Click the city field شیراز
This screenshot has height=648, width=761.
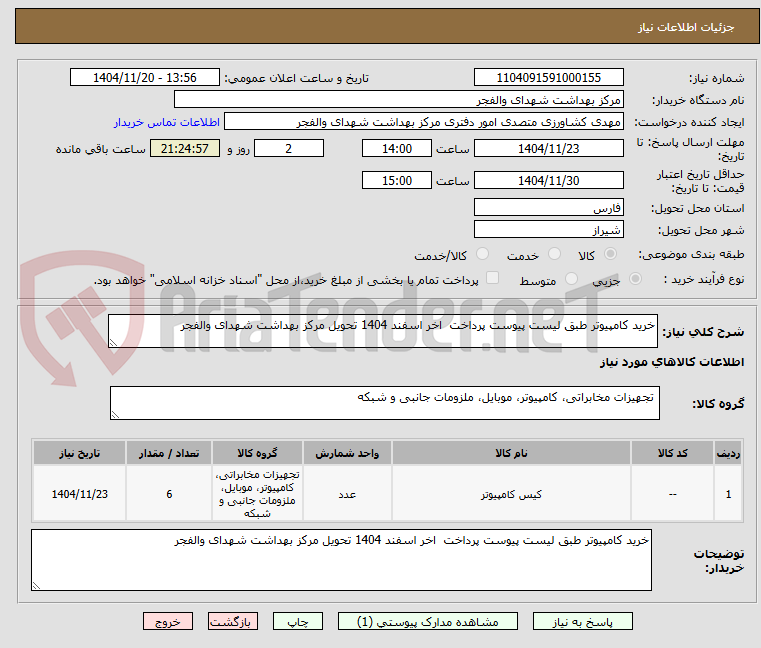(x=548, y=230)
